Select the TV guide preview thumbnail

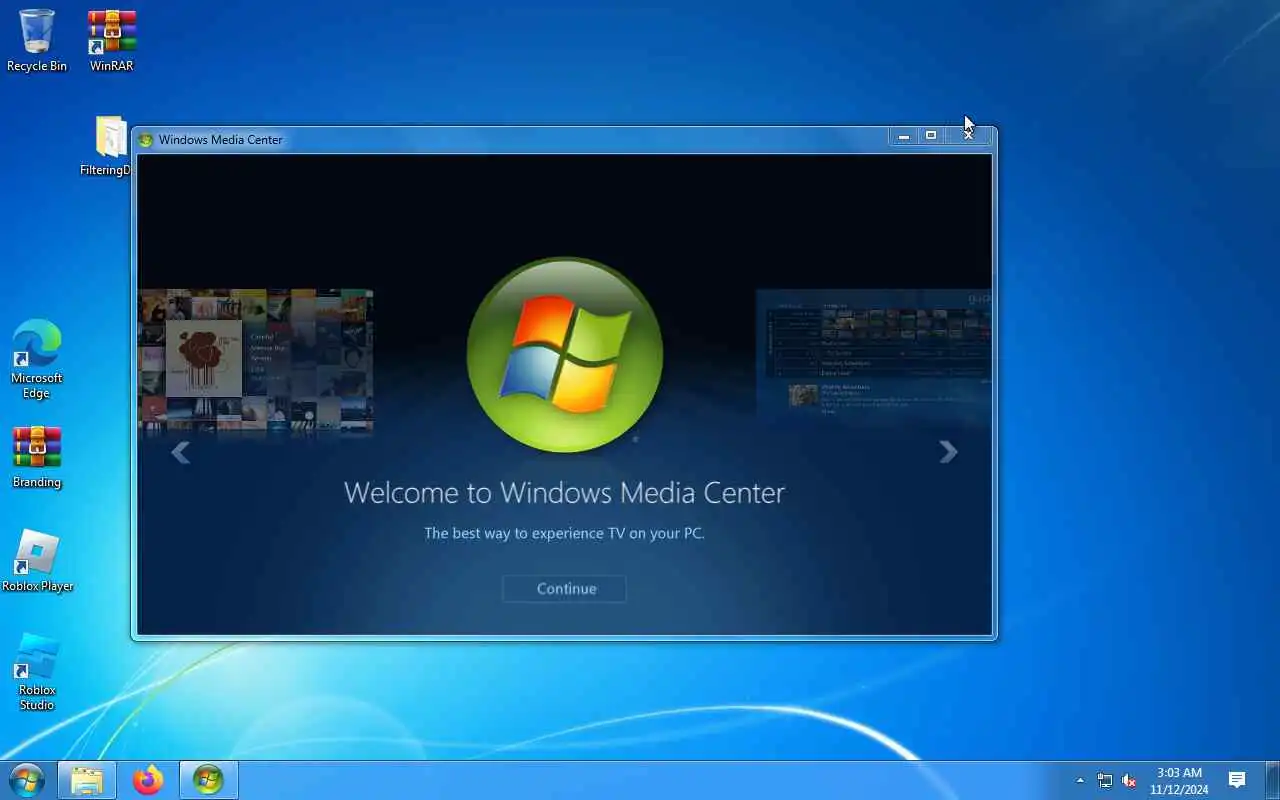pos(874,355)
